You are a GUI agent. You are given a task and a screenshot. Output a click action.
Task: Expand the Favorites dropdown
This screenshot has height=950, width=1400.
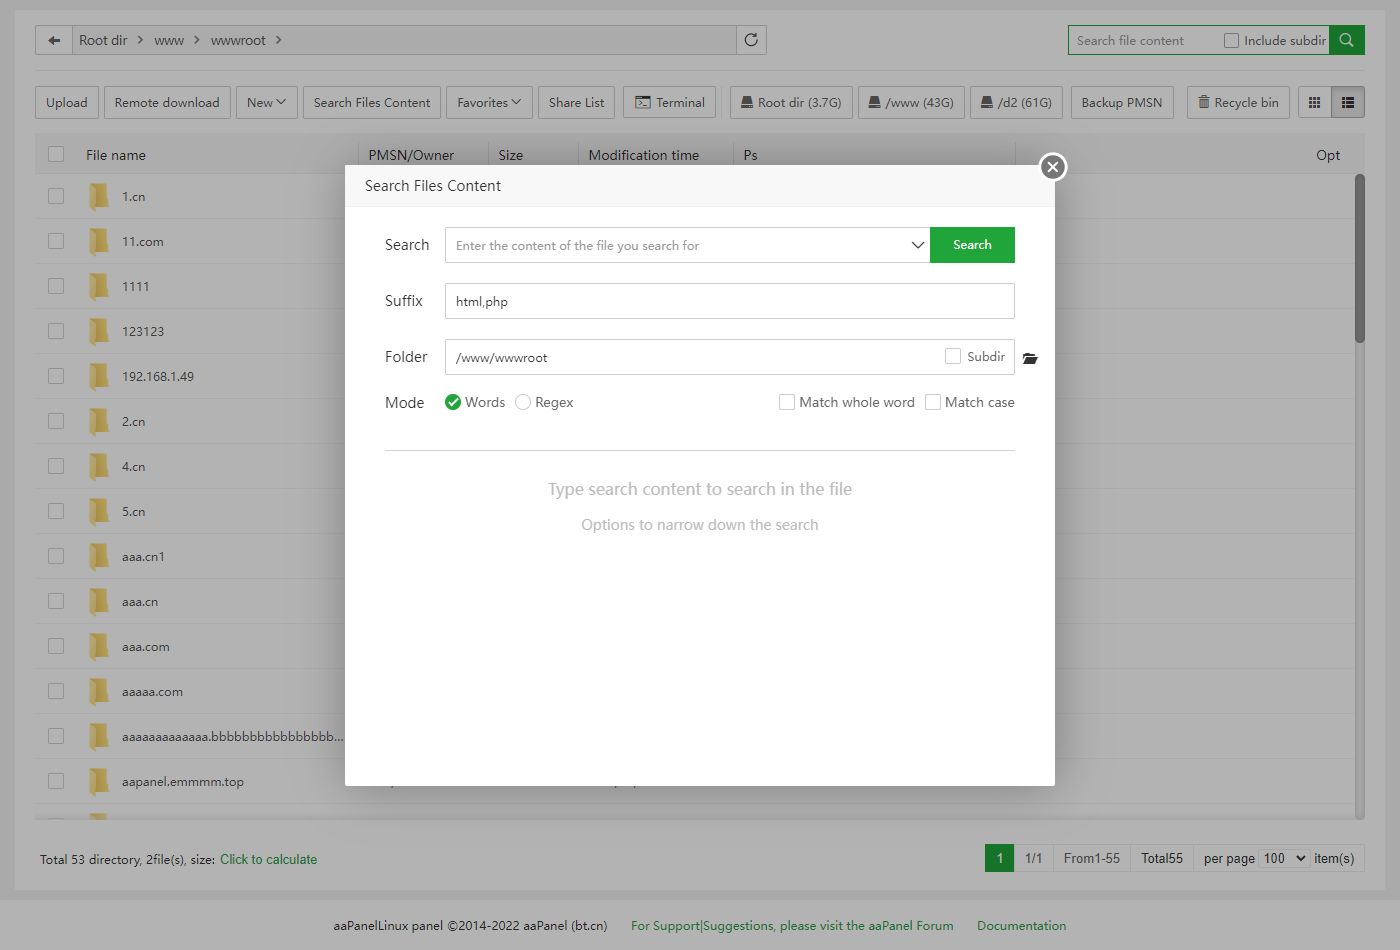click(x=489, y=102)
